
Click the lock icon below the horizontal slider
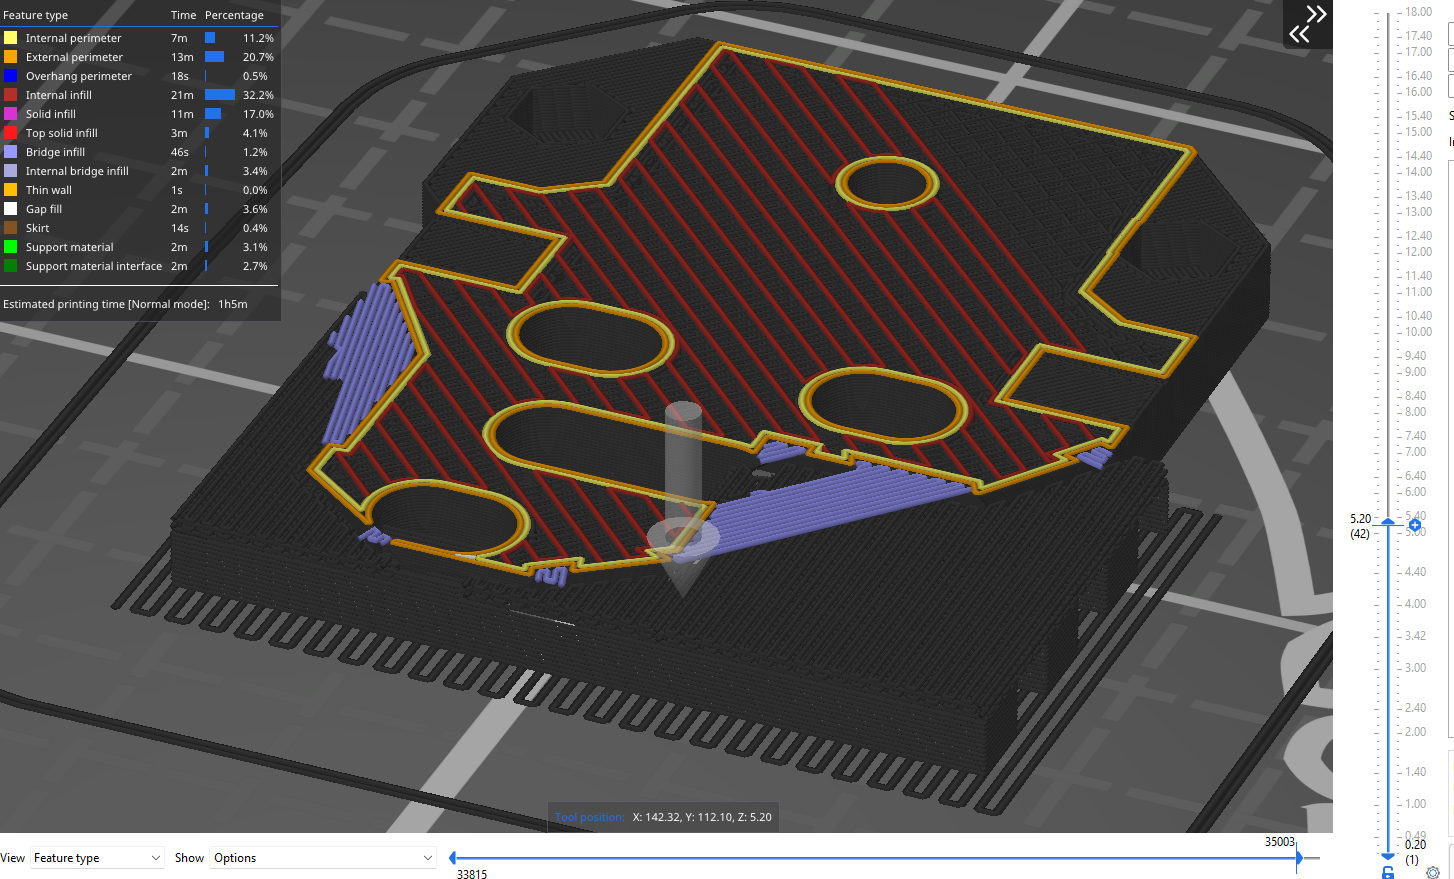[x=1387, y=872]
